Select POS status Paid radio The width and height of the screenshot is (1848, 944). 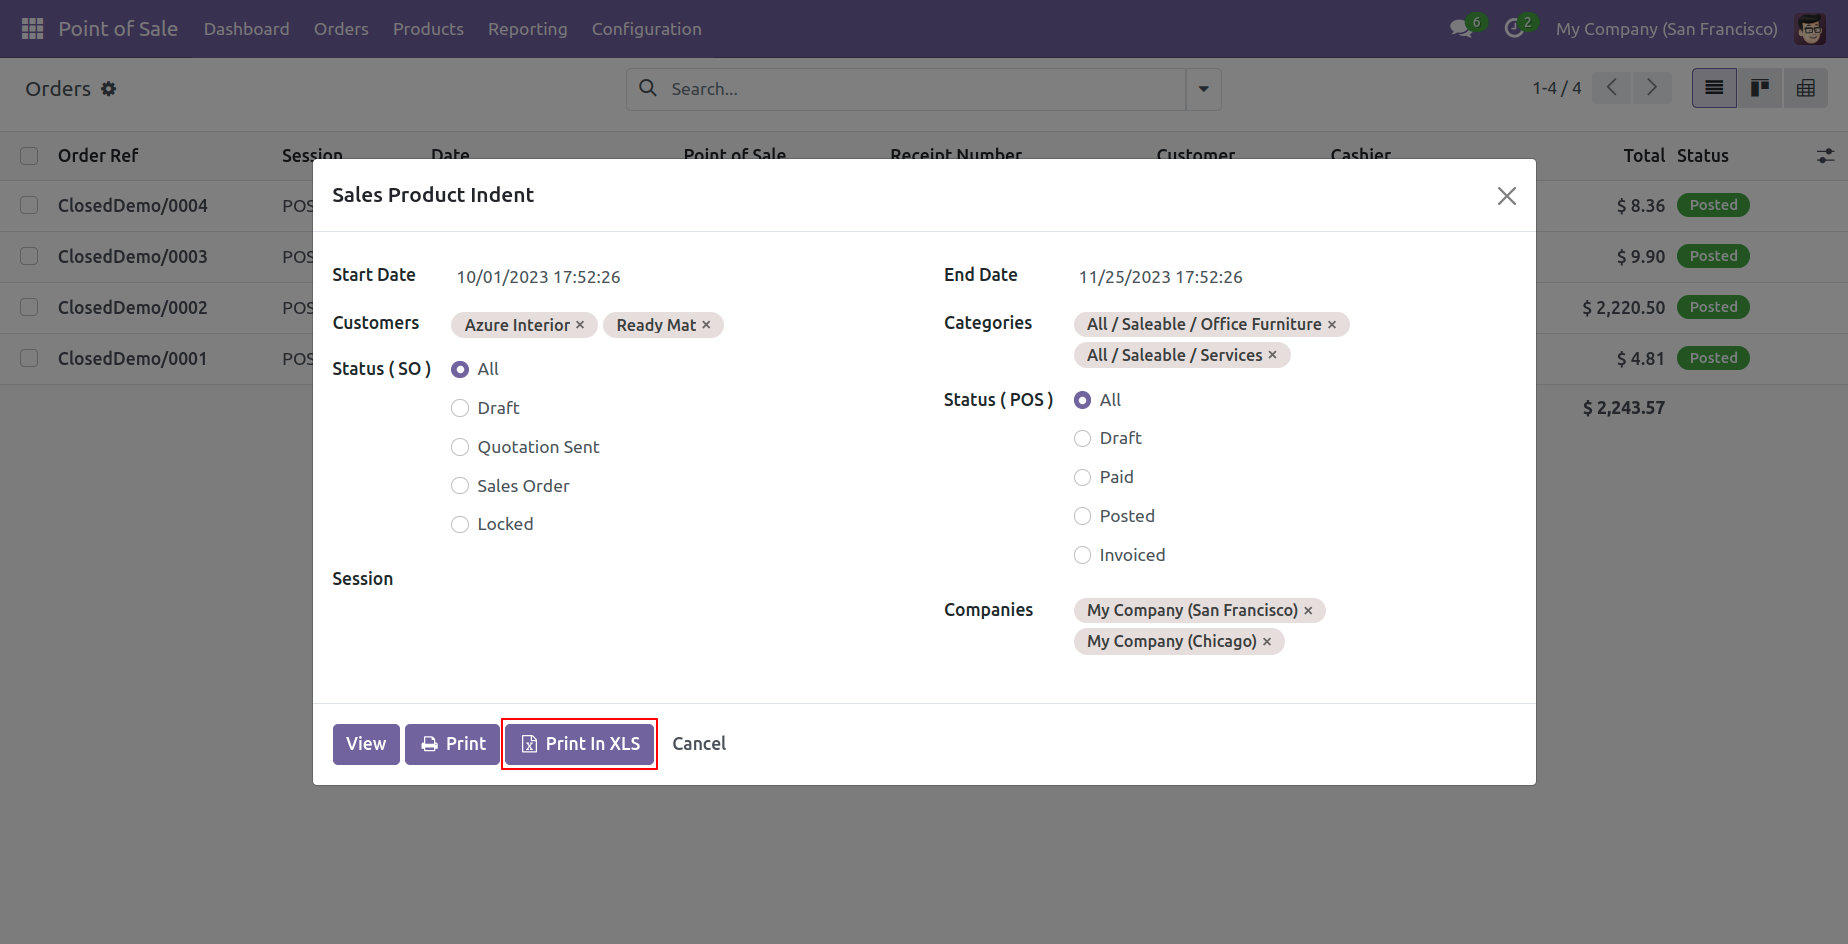1082,477
